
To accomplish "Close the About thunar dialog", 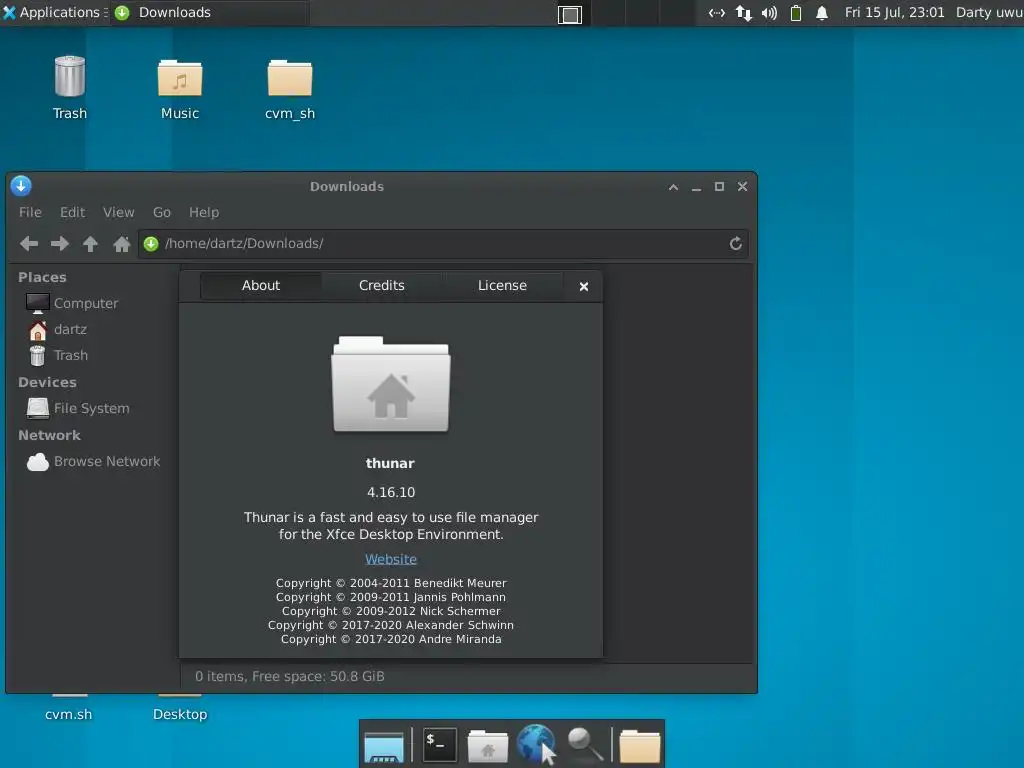I will 584,286.
